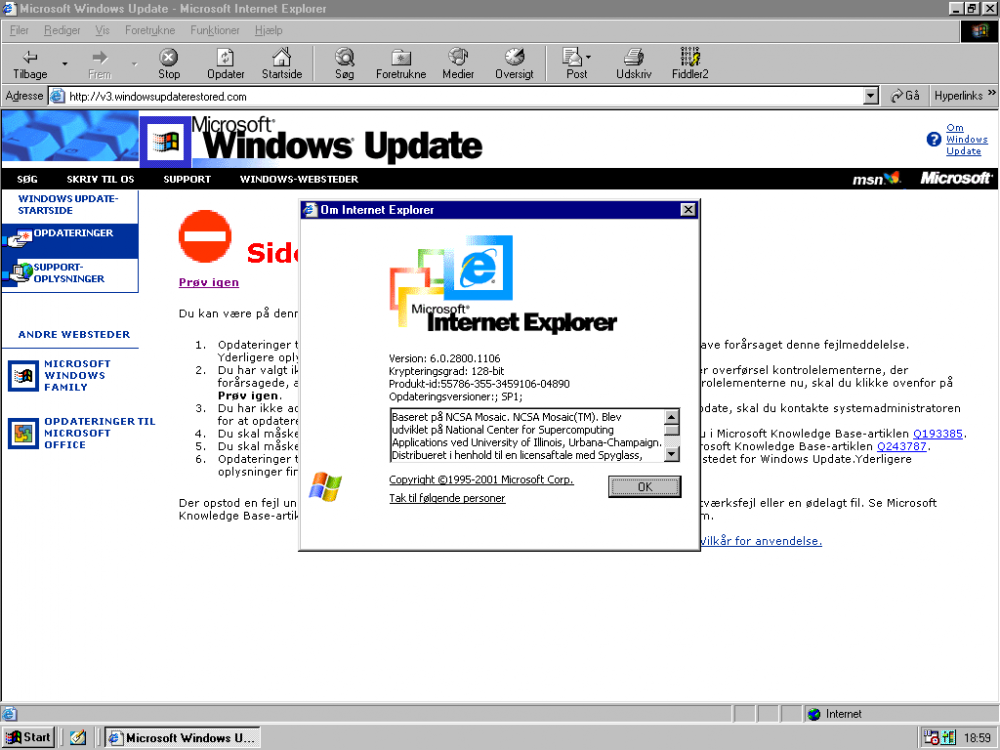The image size is (1000, 750).
Task: Go to Startside home icon
Action: tap(282, 58)
